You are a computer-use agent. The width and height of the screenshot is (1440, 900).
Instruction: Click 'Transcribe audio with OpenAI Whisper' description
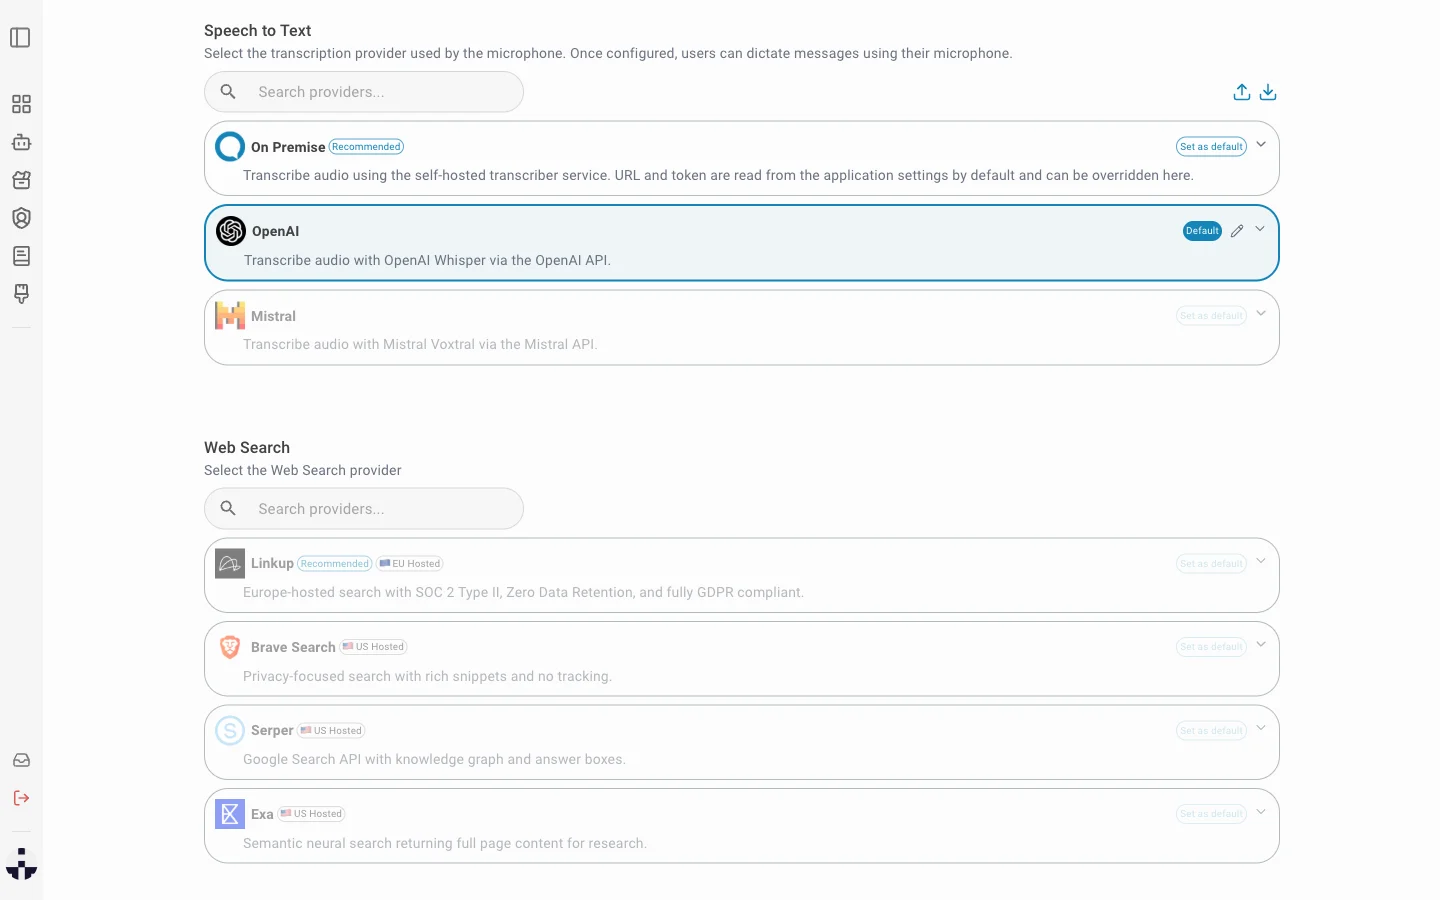click(x=427, y=260)
